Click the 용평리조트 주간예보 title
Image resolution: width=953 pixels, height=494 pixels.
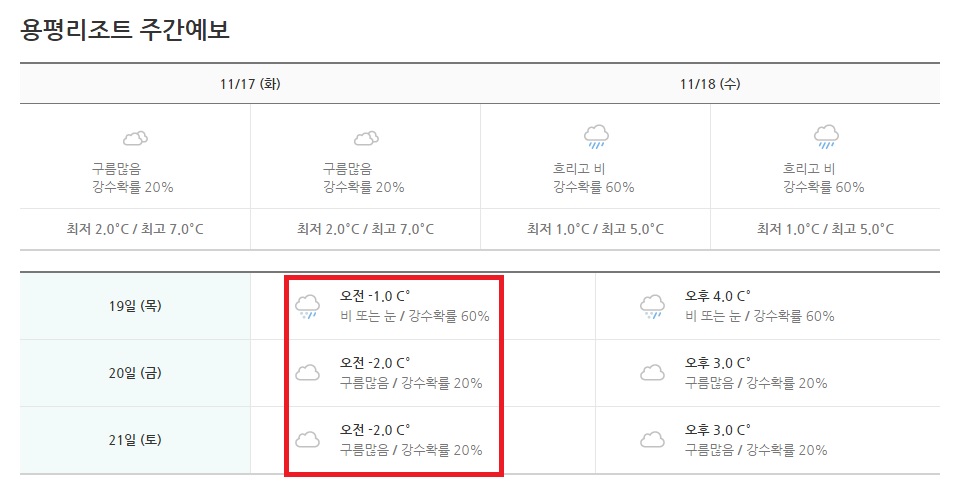(x=125, y=29)
